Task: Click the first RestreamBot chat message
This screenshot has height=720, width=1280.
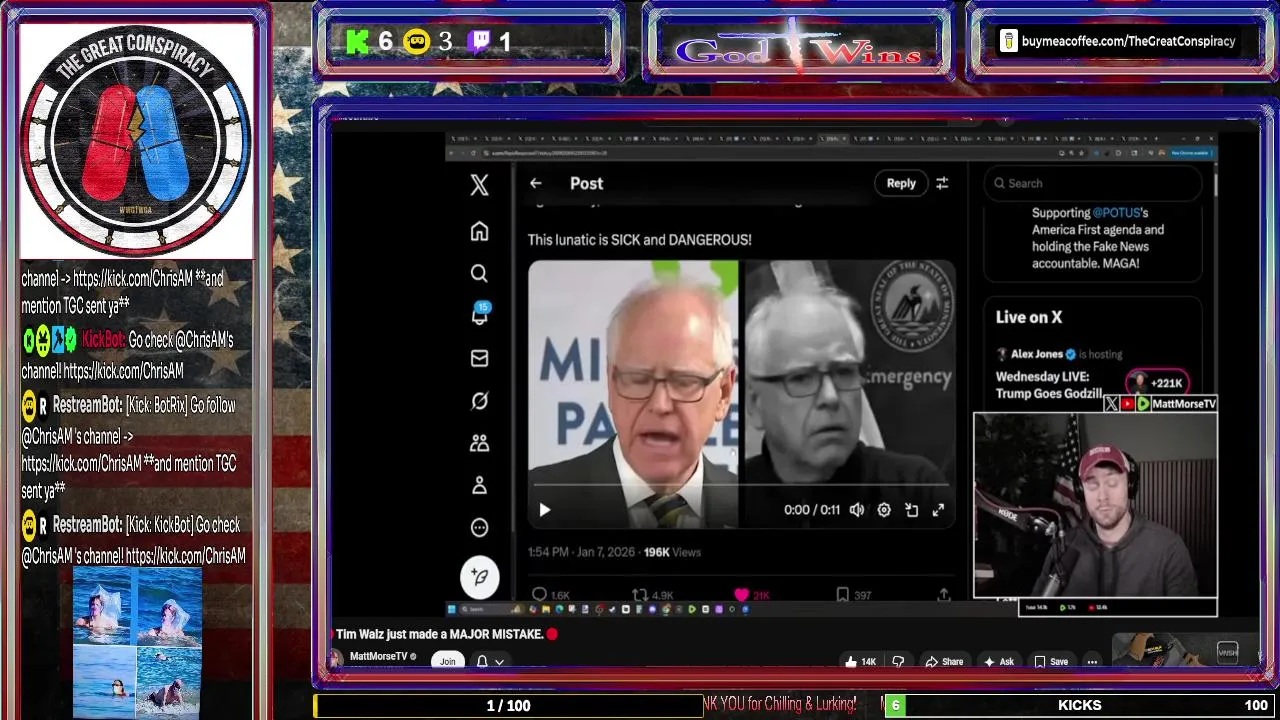Action: 130,448
